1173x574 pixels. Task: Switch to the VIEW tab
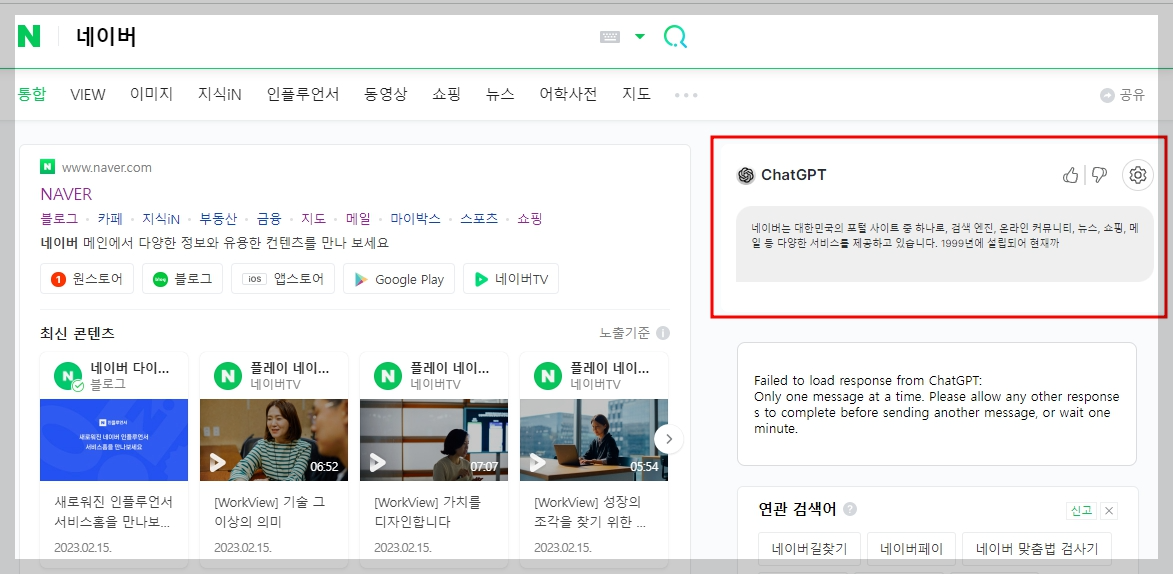tap(88, 94)
